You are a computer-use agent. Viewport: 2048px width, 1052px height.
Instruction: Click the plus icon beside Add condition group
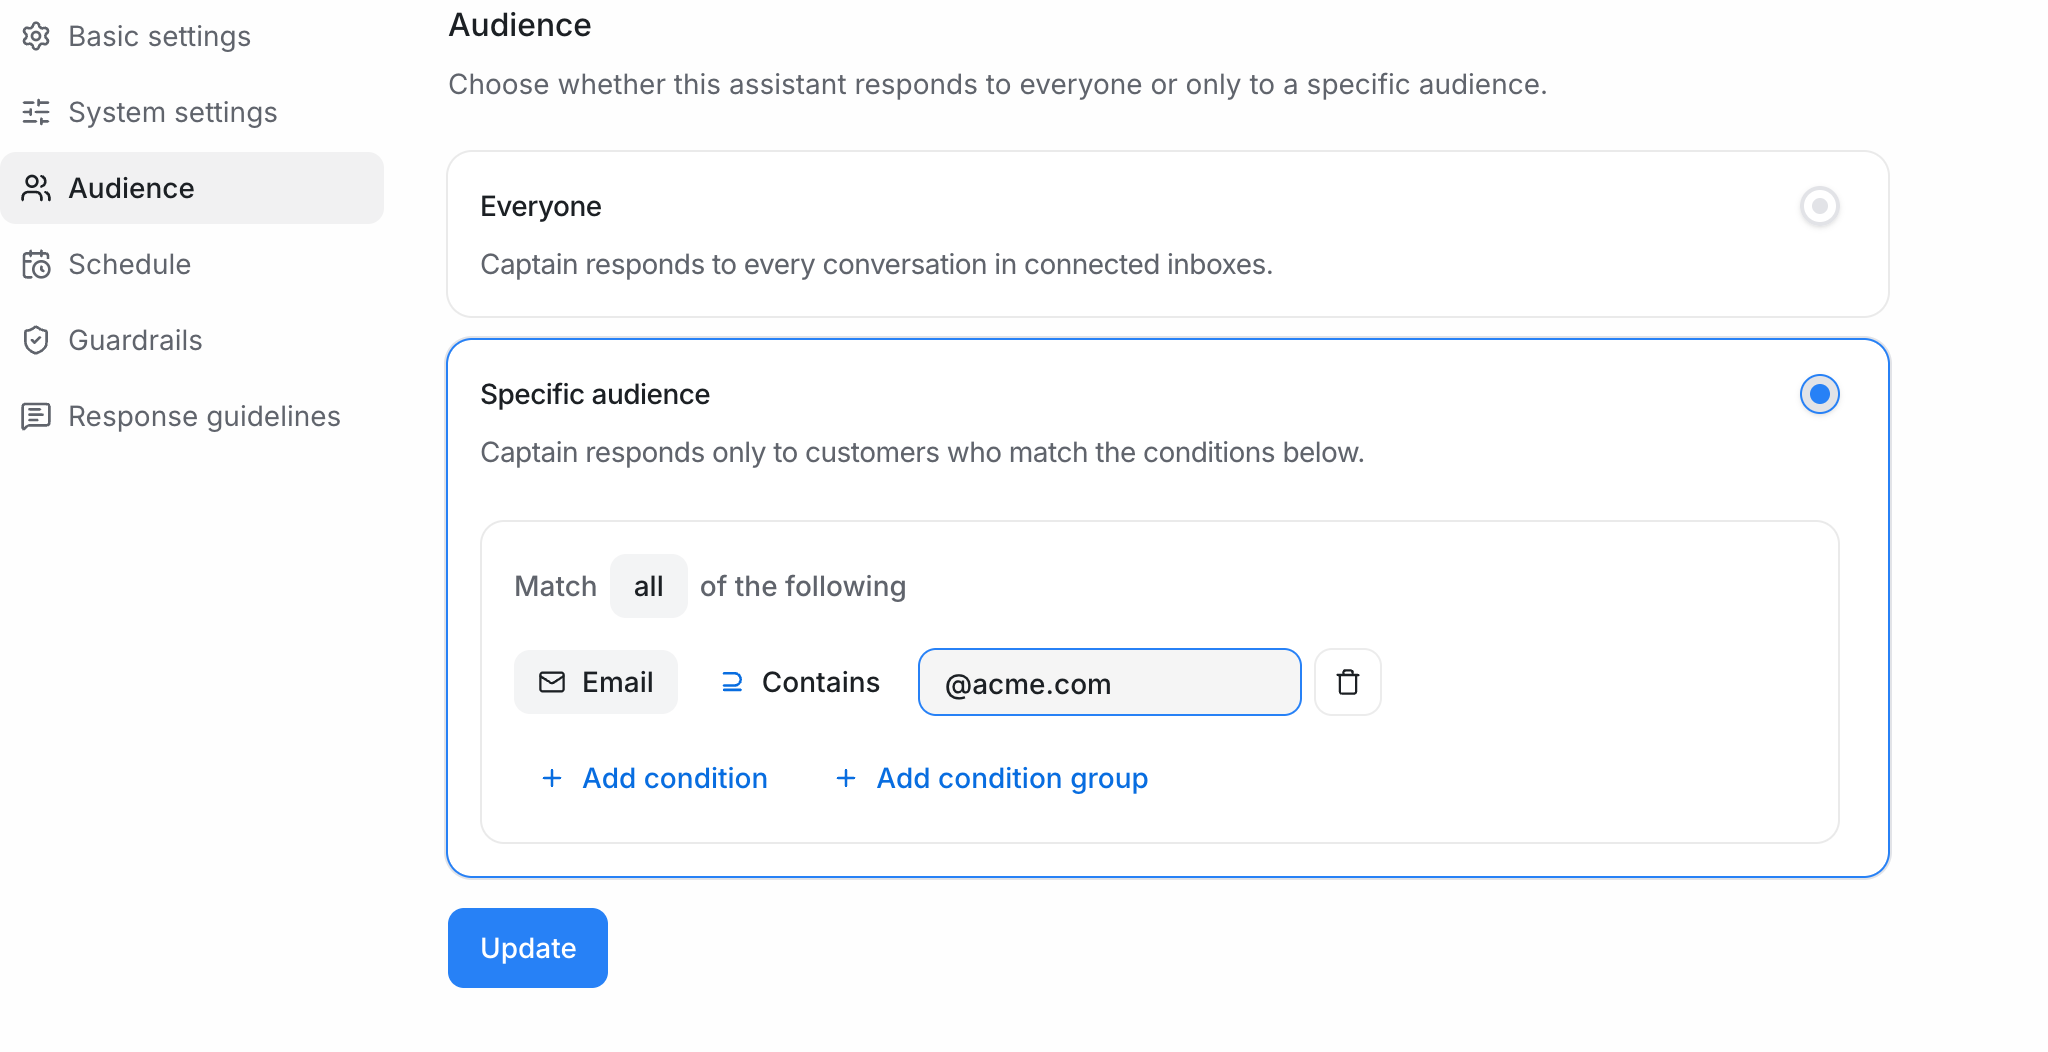point(846,778)
